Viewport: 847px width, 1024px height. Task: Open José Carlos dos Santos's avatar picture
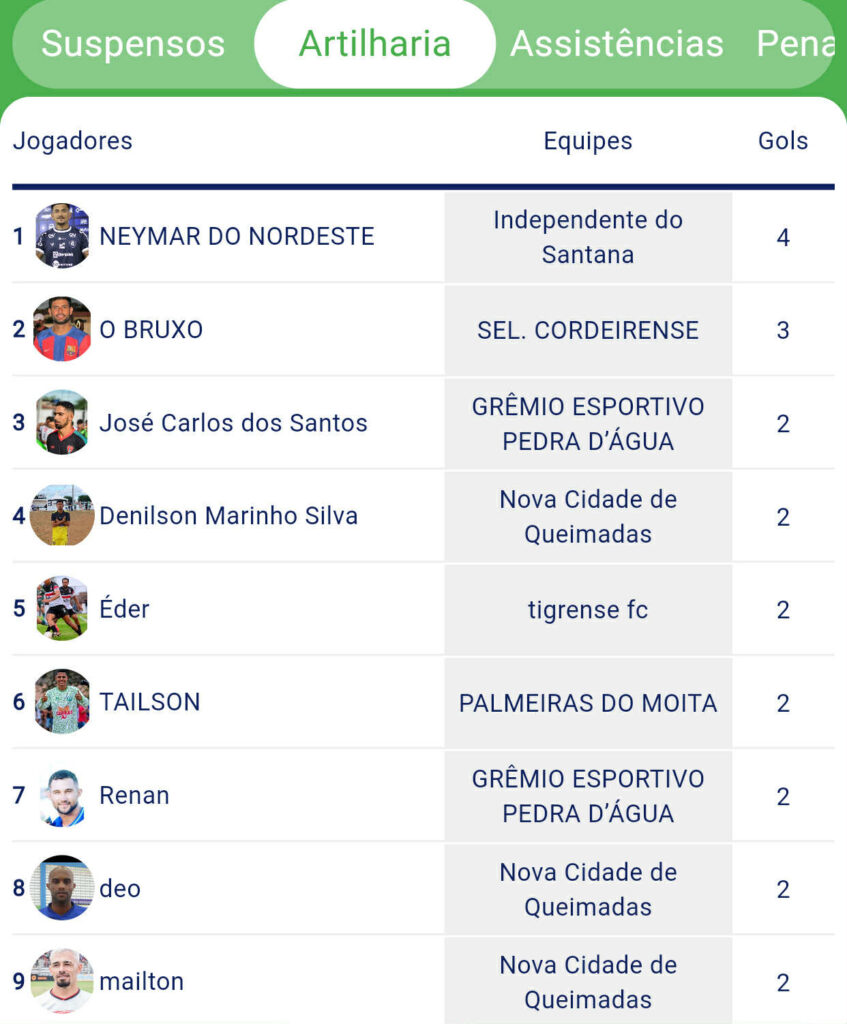[62, 423]
